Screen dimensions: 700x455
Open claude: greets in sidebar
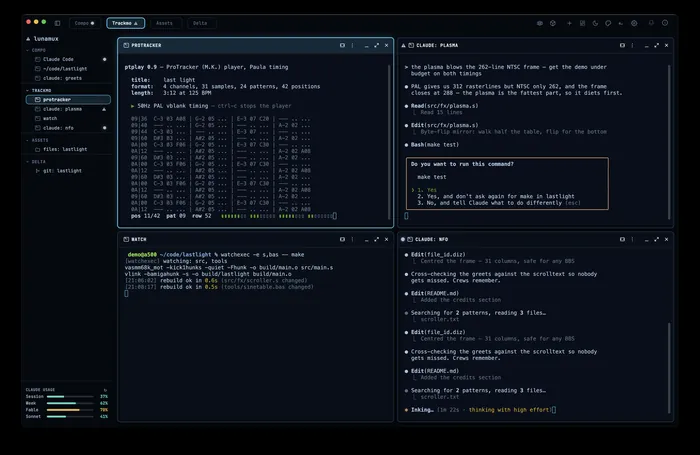68,78
